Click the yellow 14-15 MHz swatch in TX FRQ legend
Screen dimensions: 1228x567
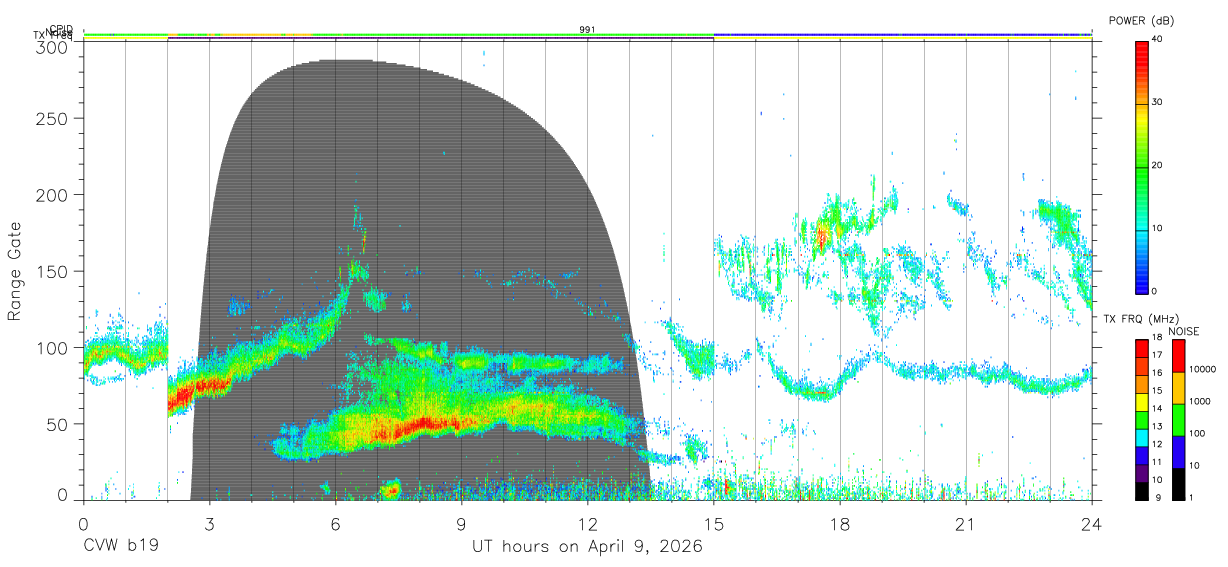coord(1142,402)
